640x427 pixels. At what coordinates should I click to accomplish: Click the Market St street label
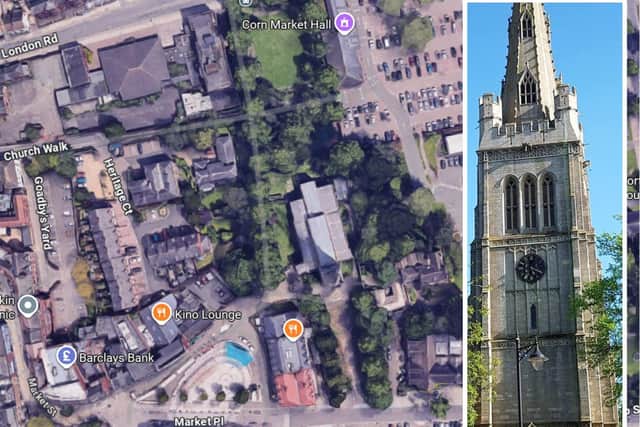tap(42, 397)
